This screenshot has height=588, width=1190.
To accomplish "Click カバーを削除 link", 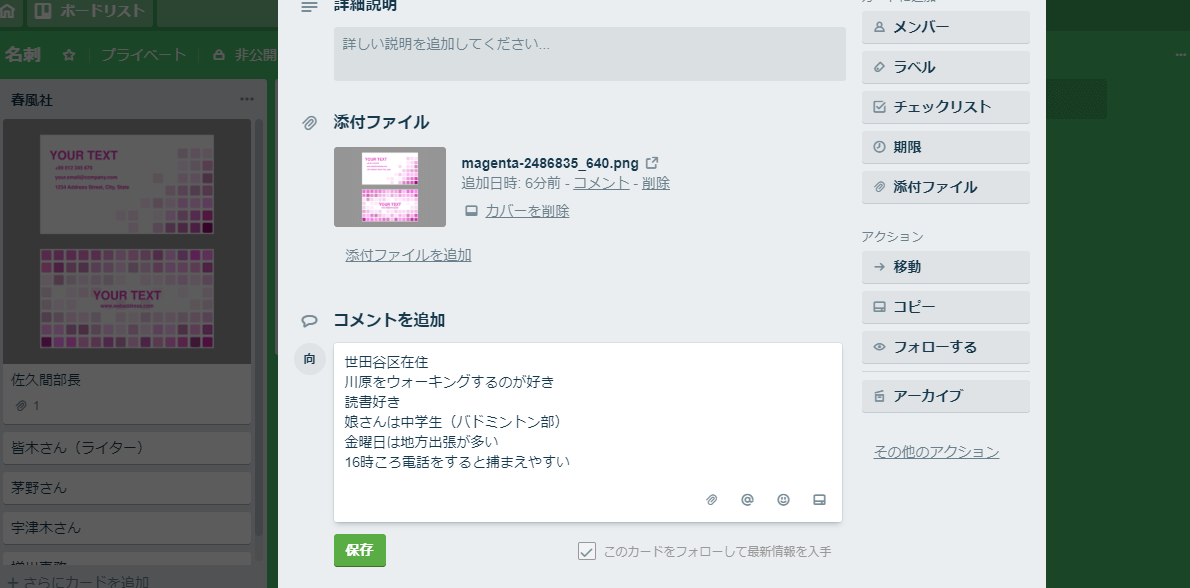I will tap(527, 211).
